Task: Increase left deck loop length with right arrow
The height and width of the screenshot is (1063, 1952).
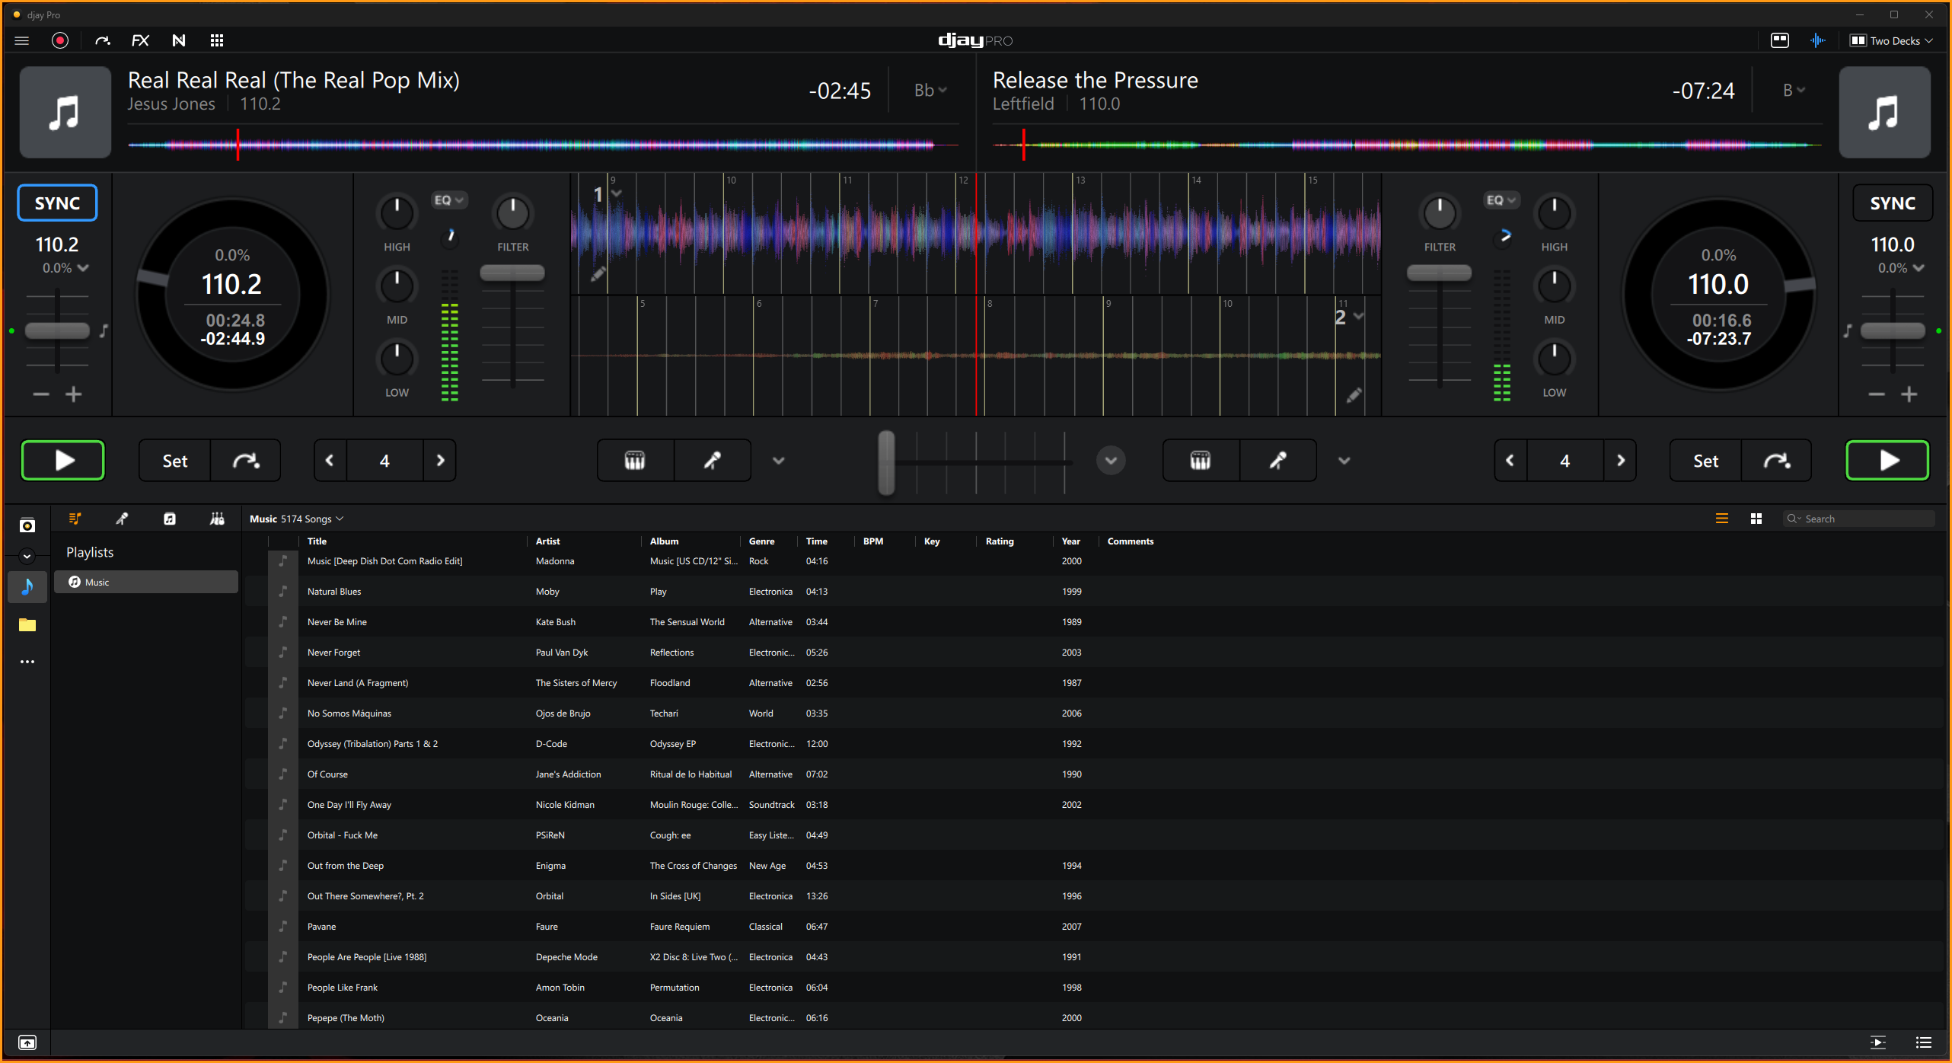Action: click(440, 461)
